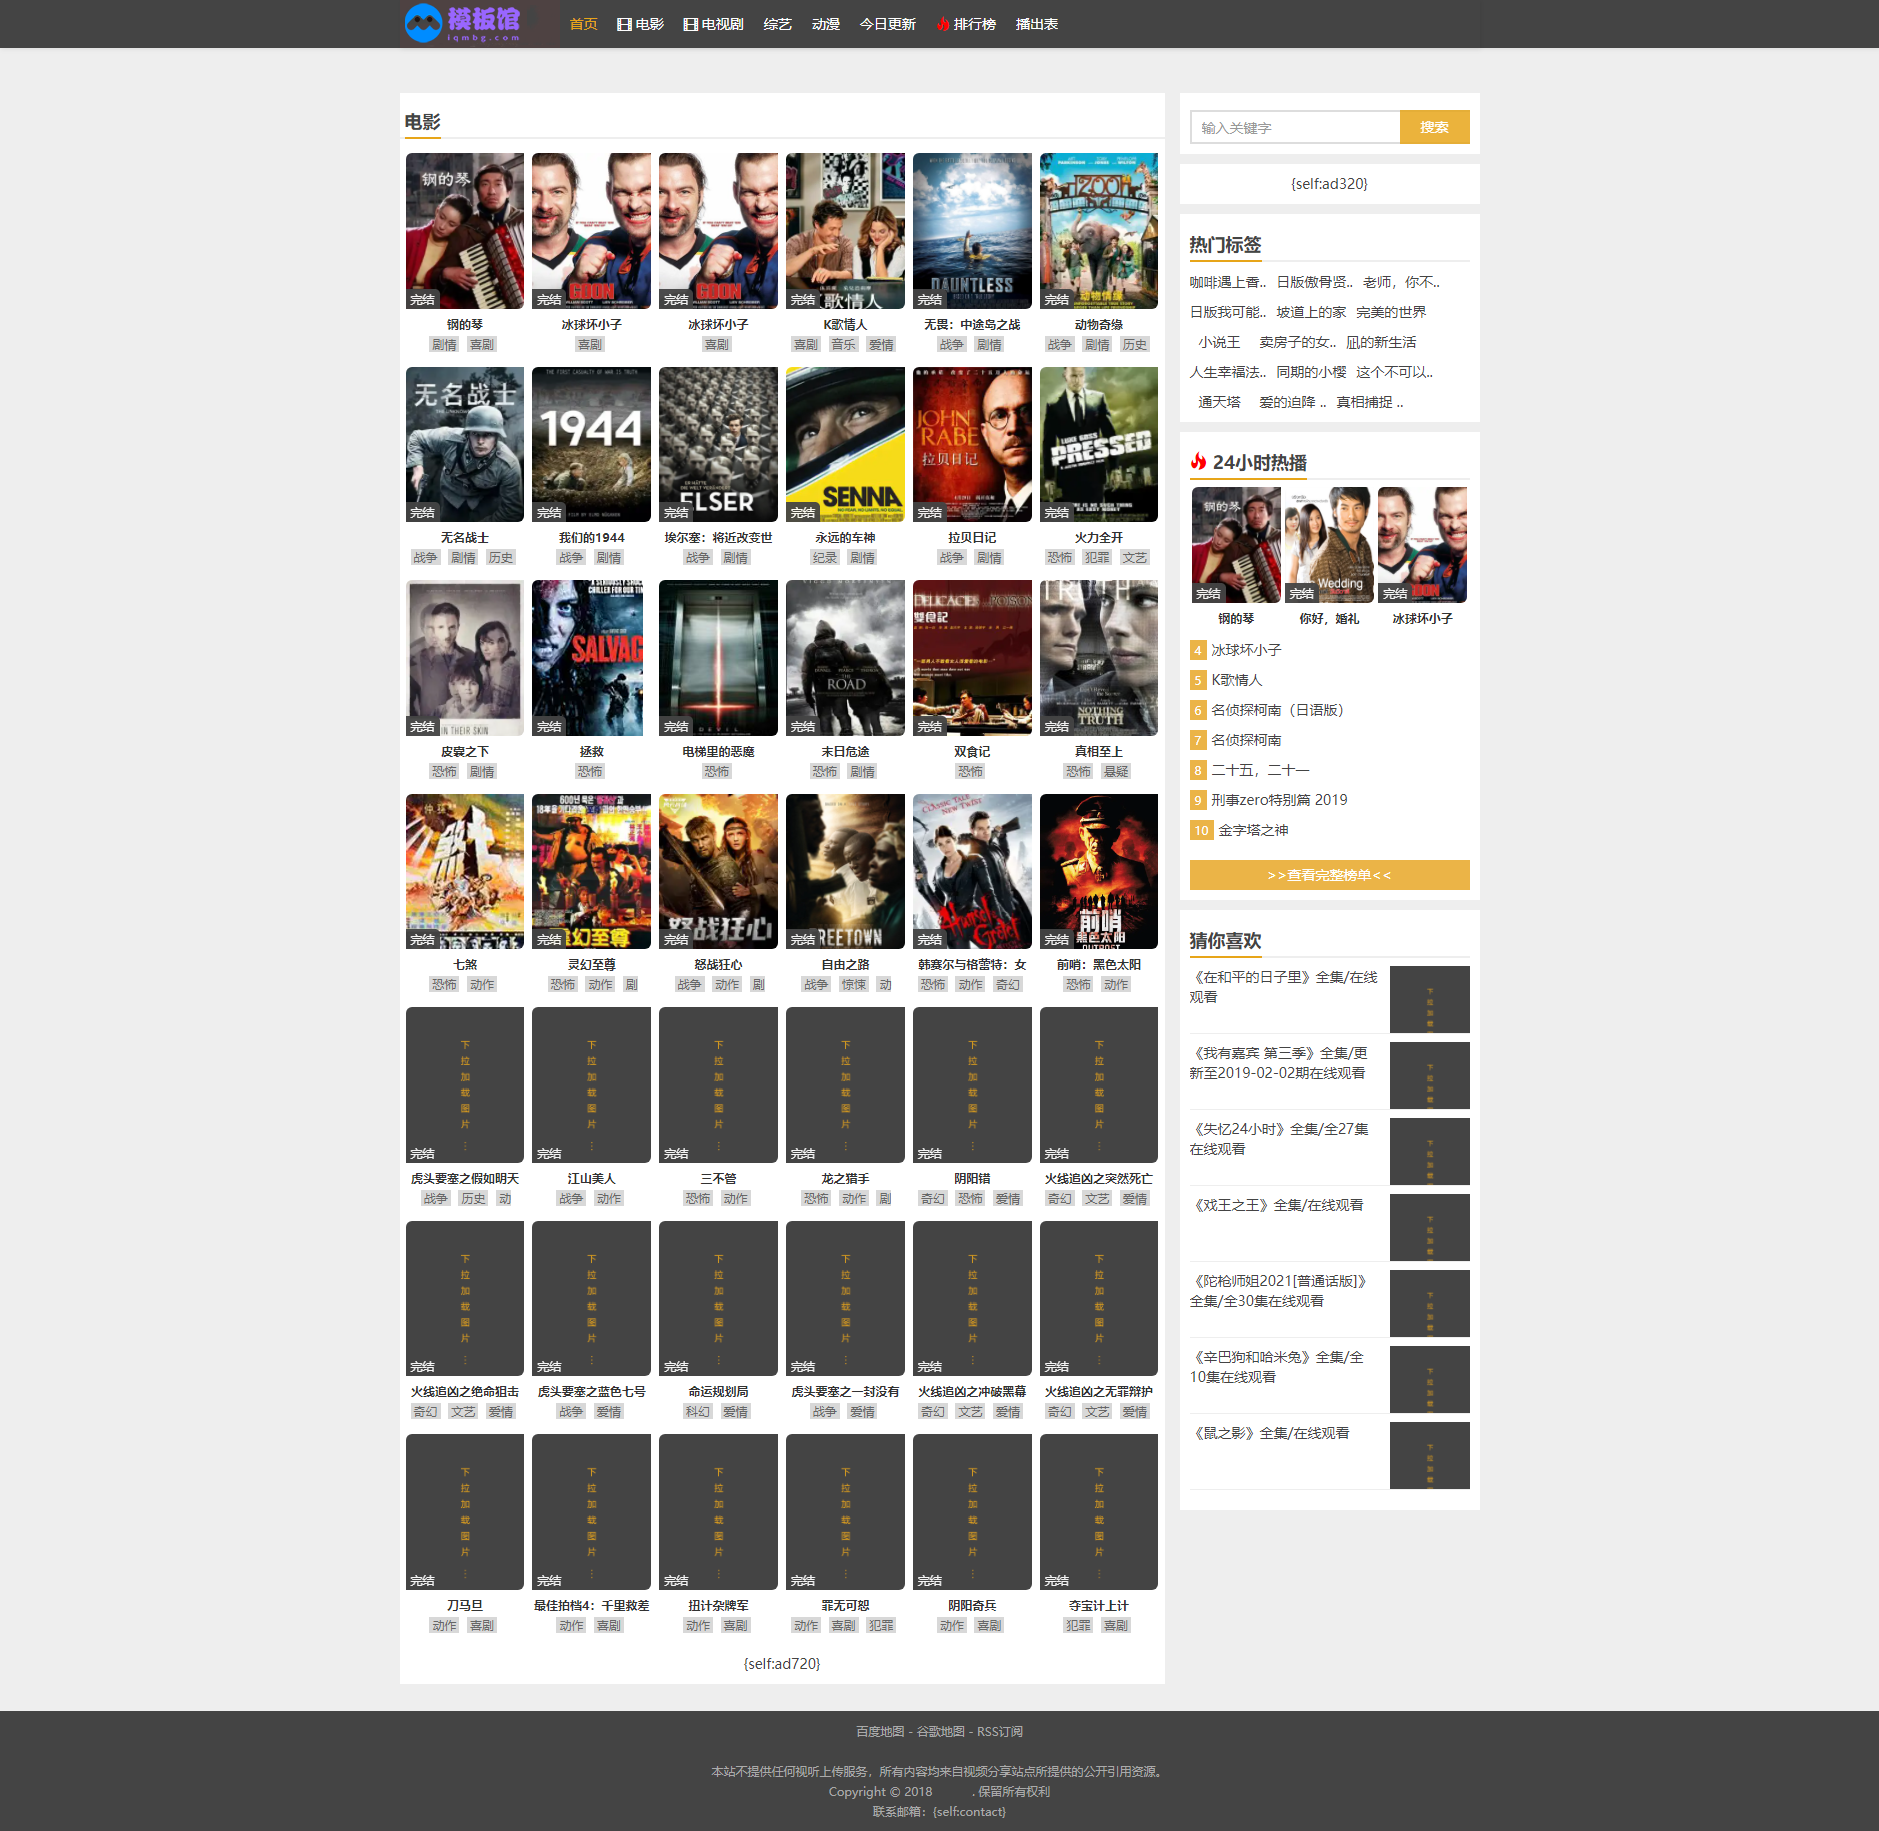This screenshot has width=1879, height=1831.
Task: Open ranked item 9 刑事zero特别篇 2019
Action: [1279, 800]
